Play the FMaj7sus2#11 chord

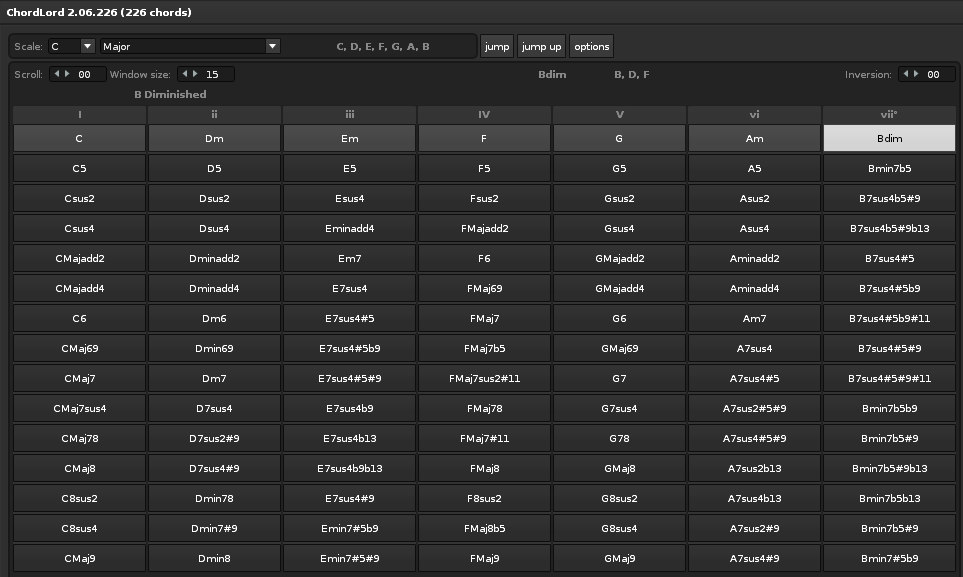484,379
